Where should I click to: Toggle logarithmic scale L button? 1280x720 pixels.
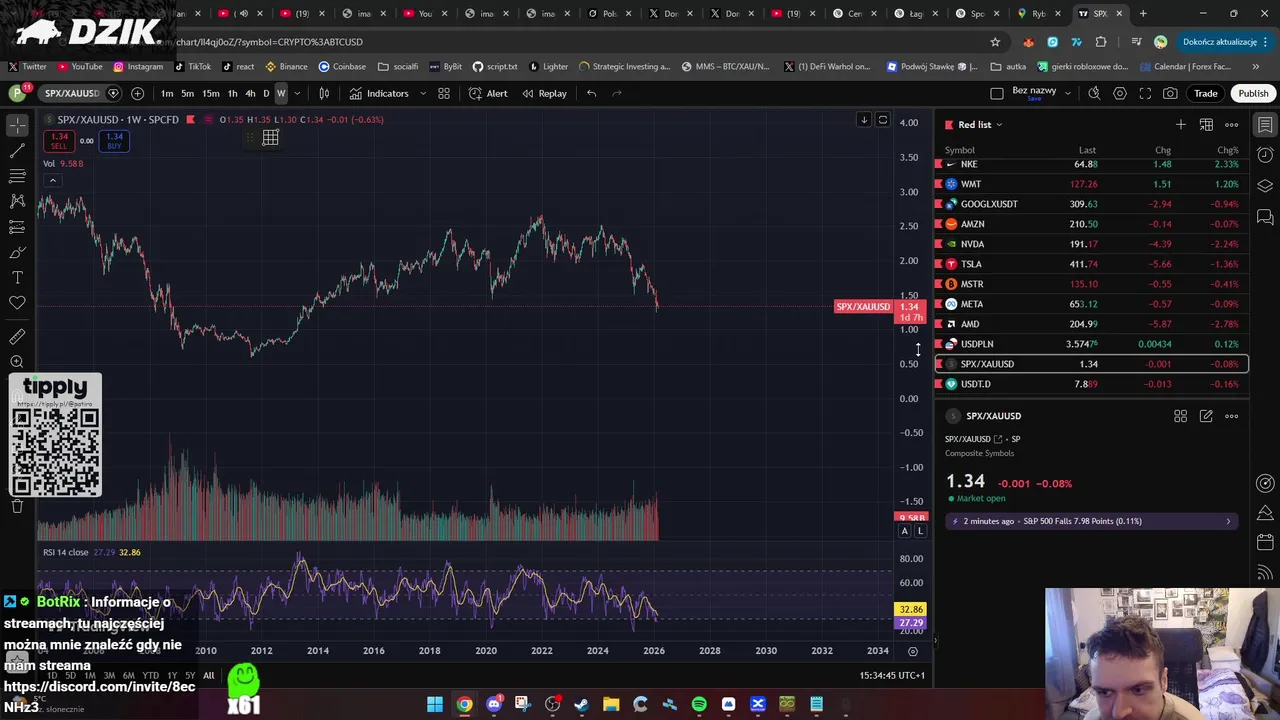920,531
